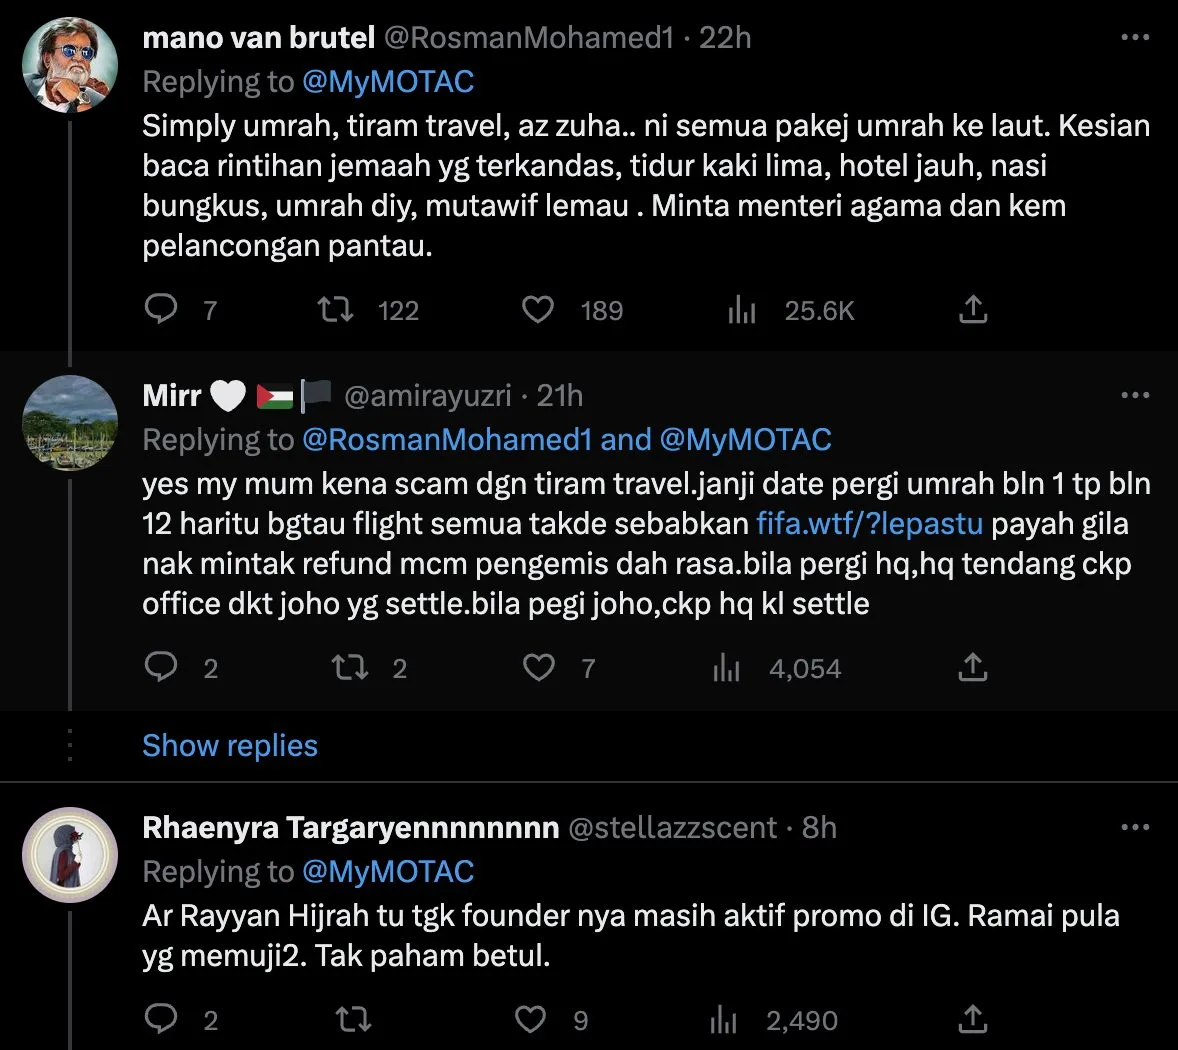
Task: Open the fifa.wtf/?lepastu link
Action: 869,524
